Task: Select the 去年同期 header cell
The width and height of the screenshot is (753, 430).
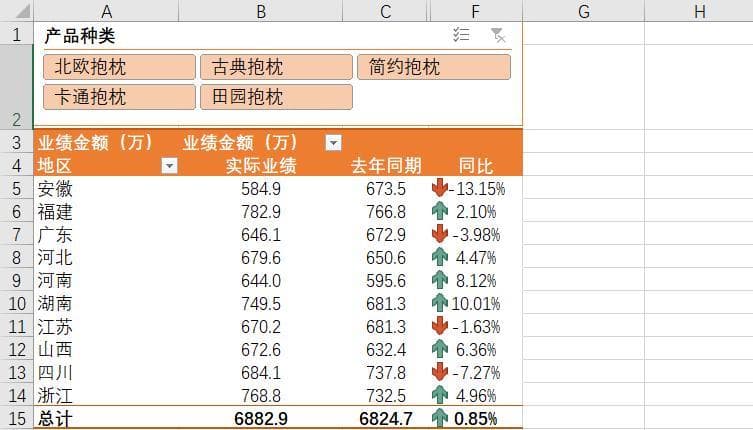Action: click(386, 166)
